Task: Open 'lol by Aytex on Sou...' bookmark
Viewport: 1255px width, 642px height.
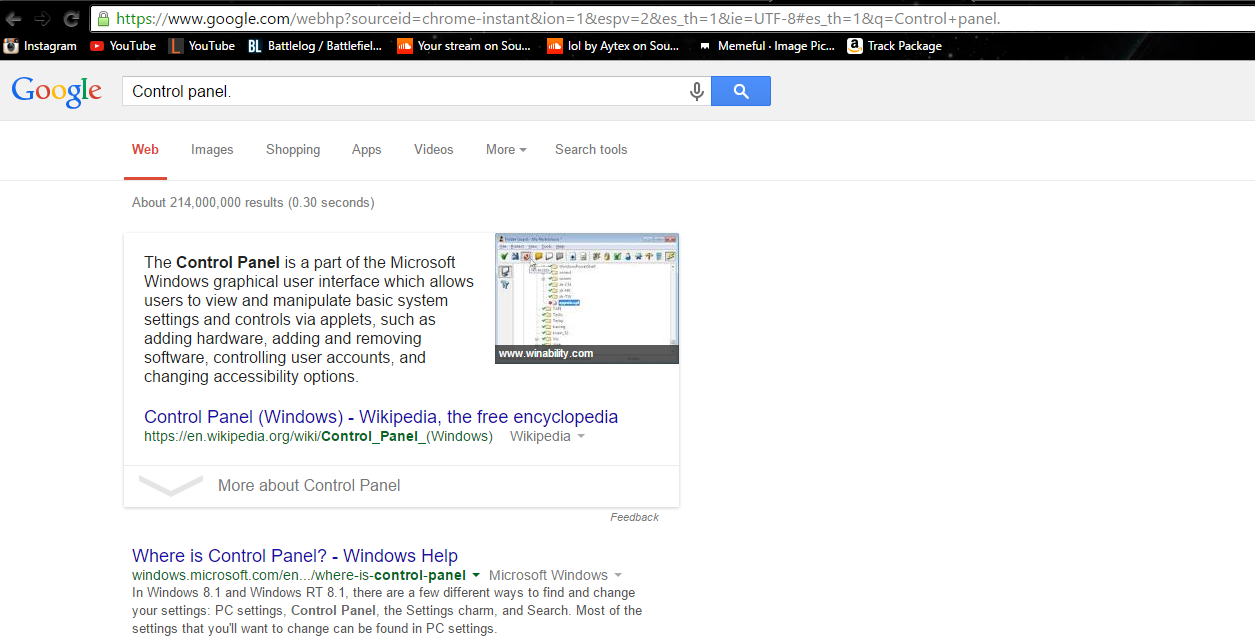Action: (613, 46)
